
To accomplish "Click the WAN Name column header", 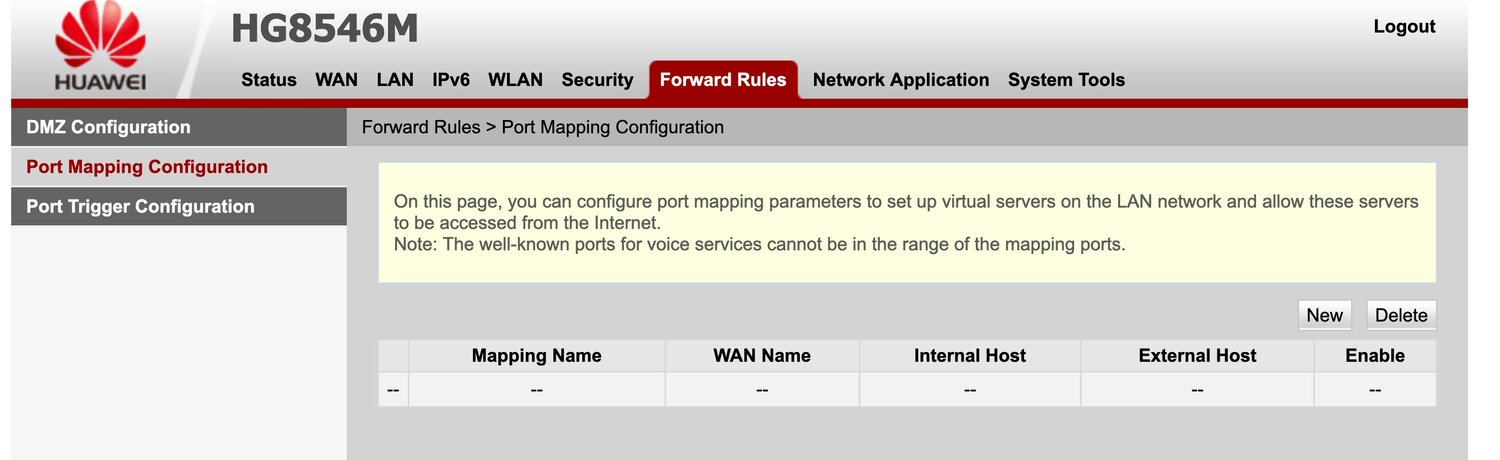I will (x=762, y=356).
